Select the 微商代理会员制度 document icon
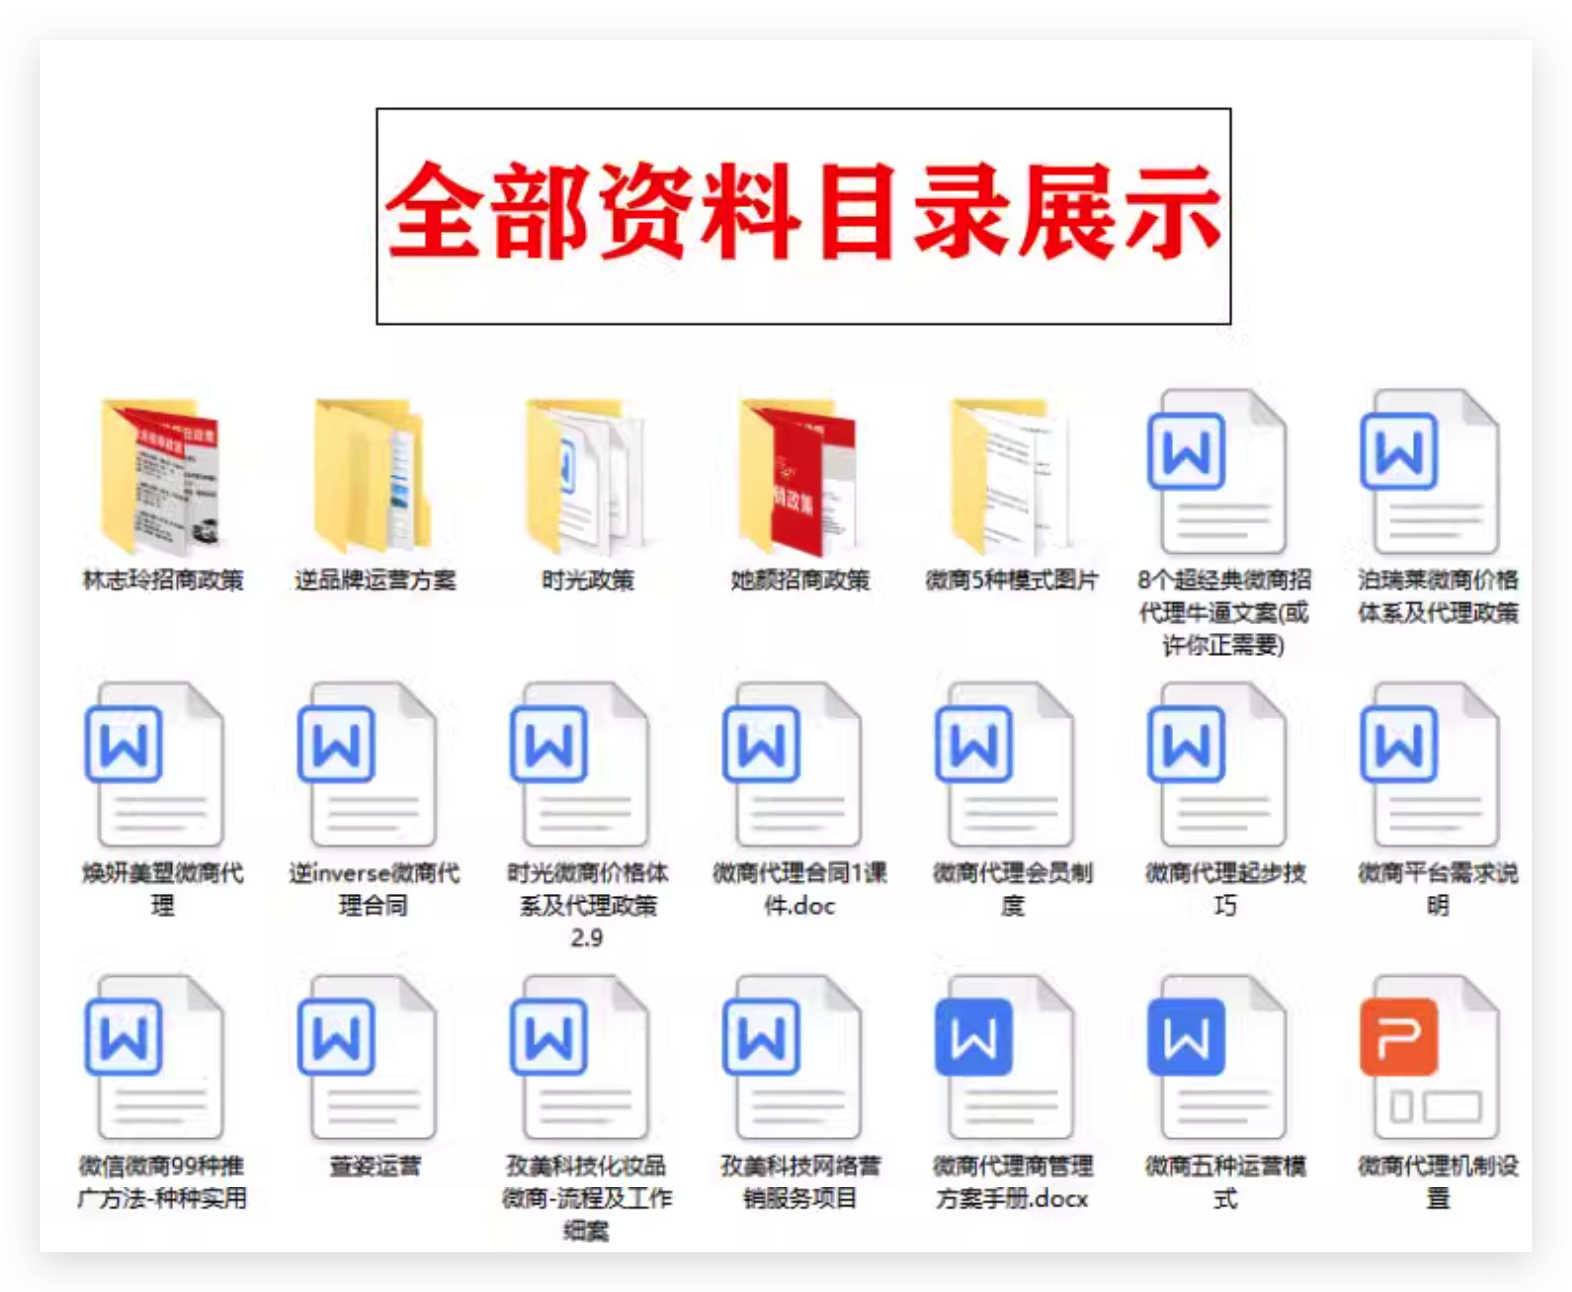 coord(1005,765)
